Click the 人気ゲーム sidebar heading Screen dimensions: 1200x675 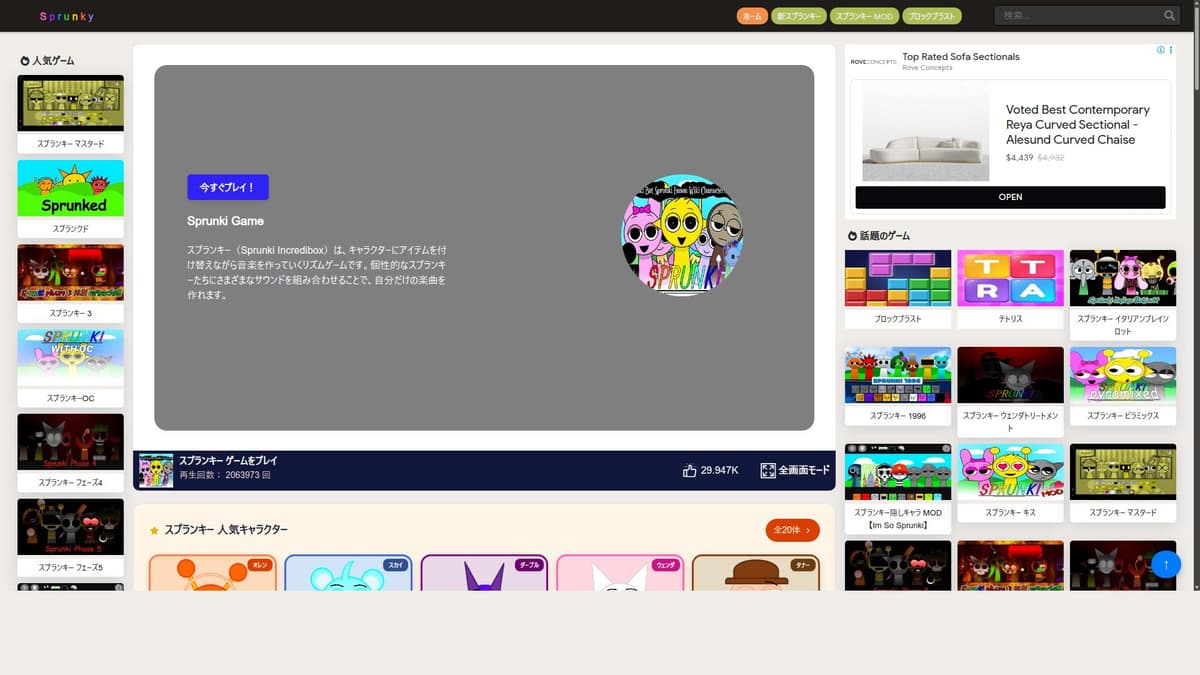53,60
